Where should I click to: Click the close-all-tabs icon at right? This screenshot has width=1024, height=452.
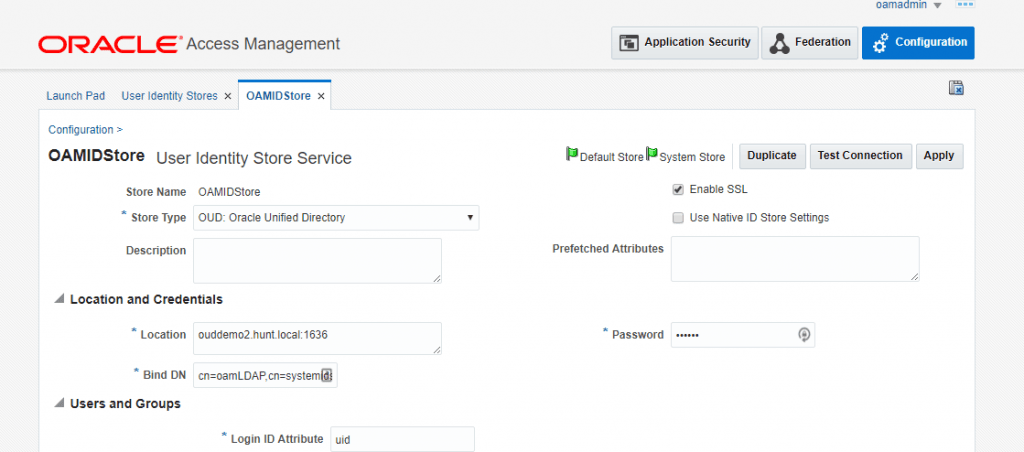pos(955,88)
